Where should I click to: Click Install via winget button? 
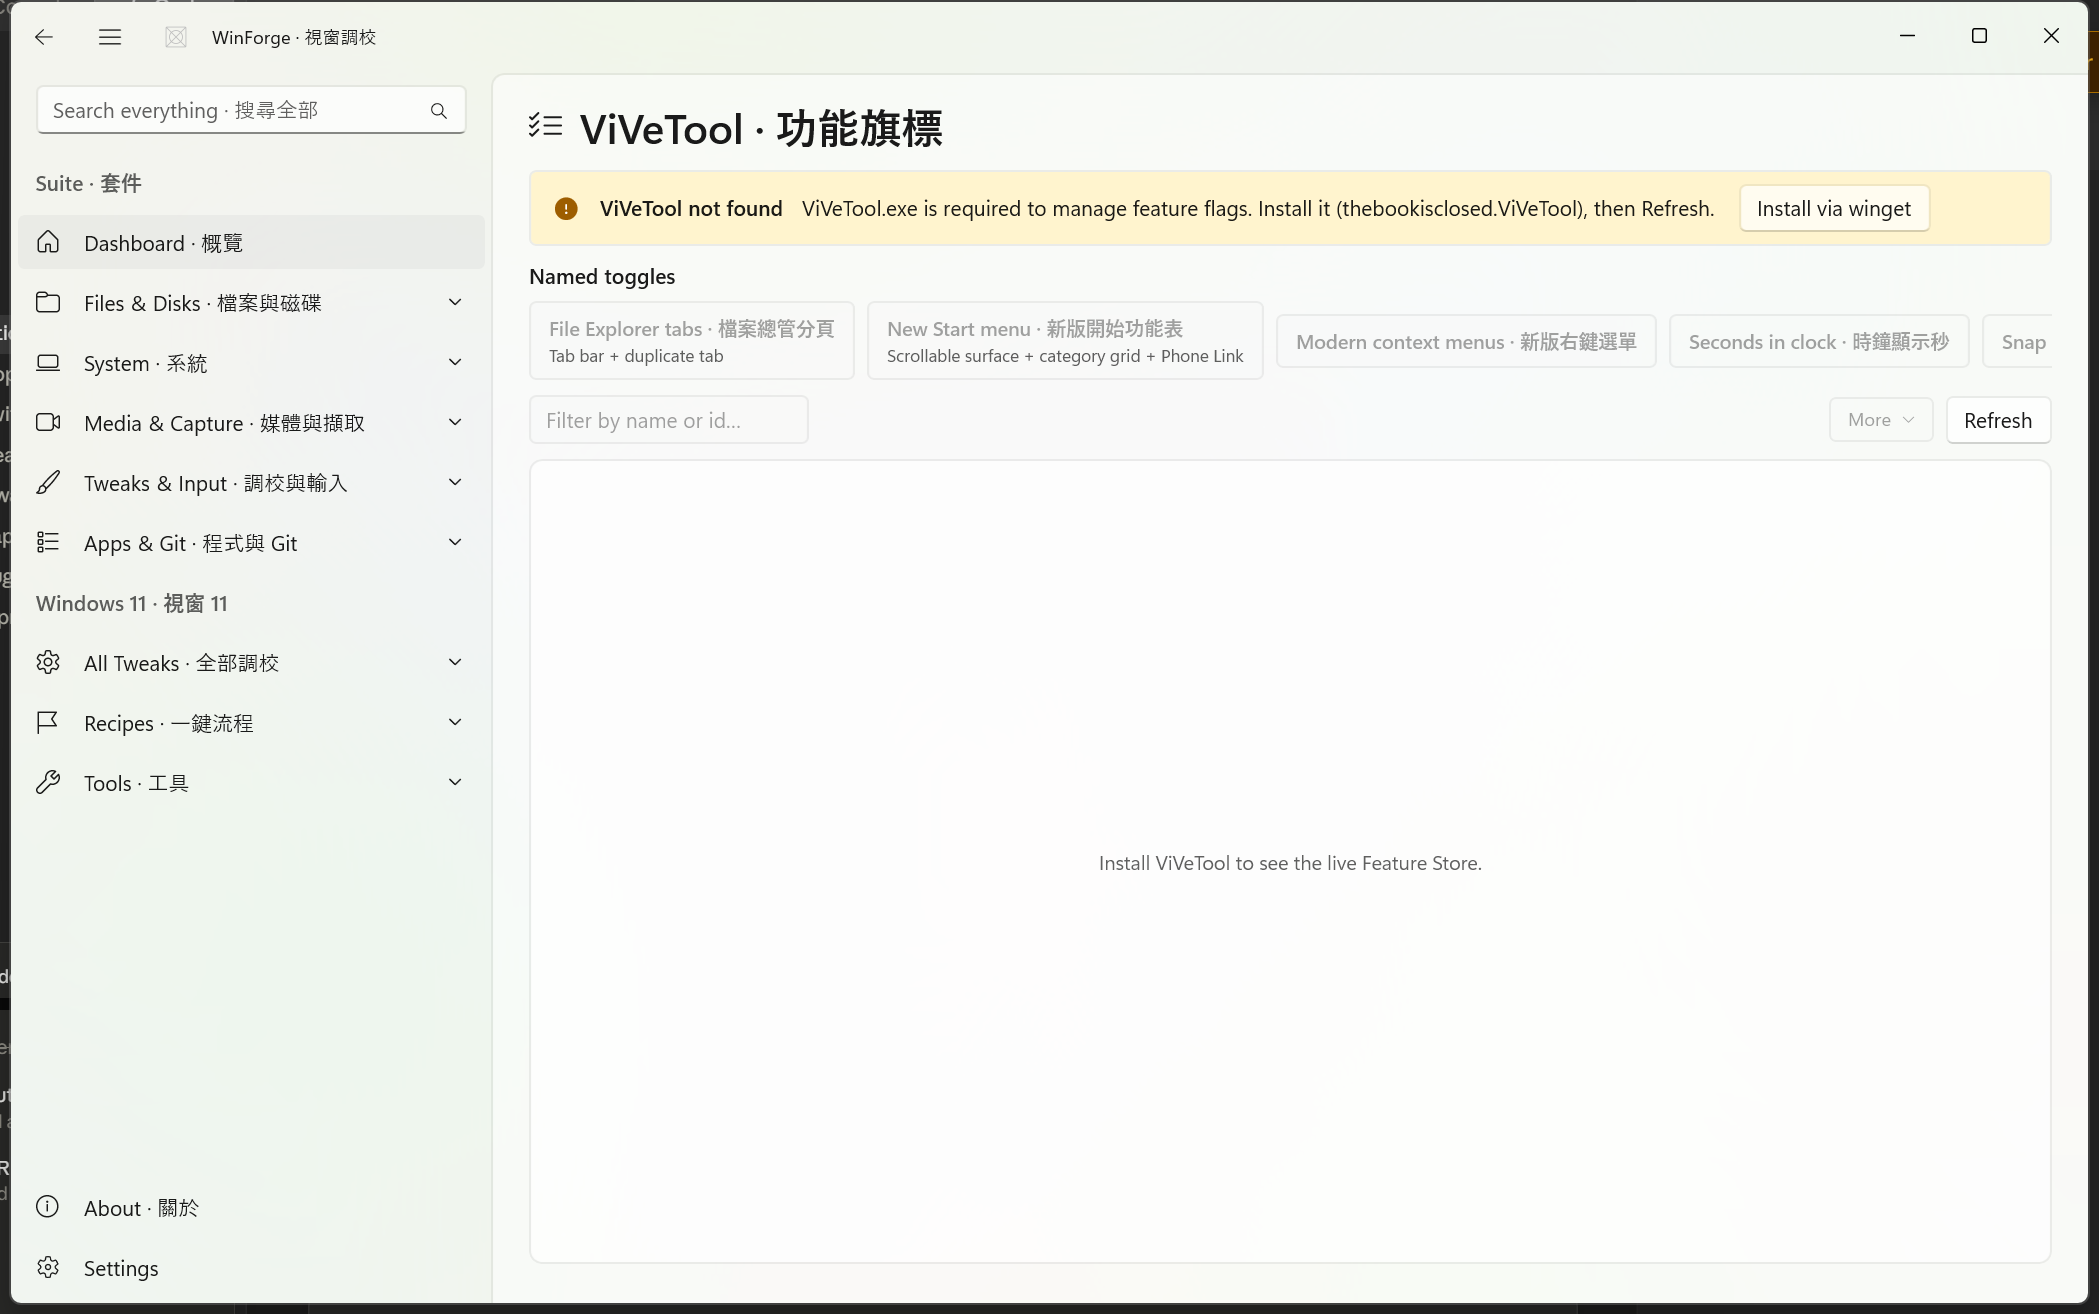[1834, 208]
